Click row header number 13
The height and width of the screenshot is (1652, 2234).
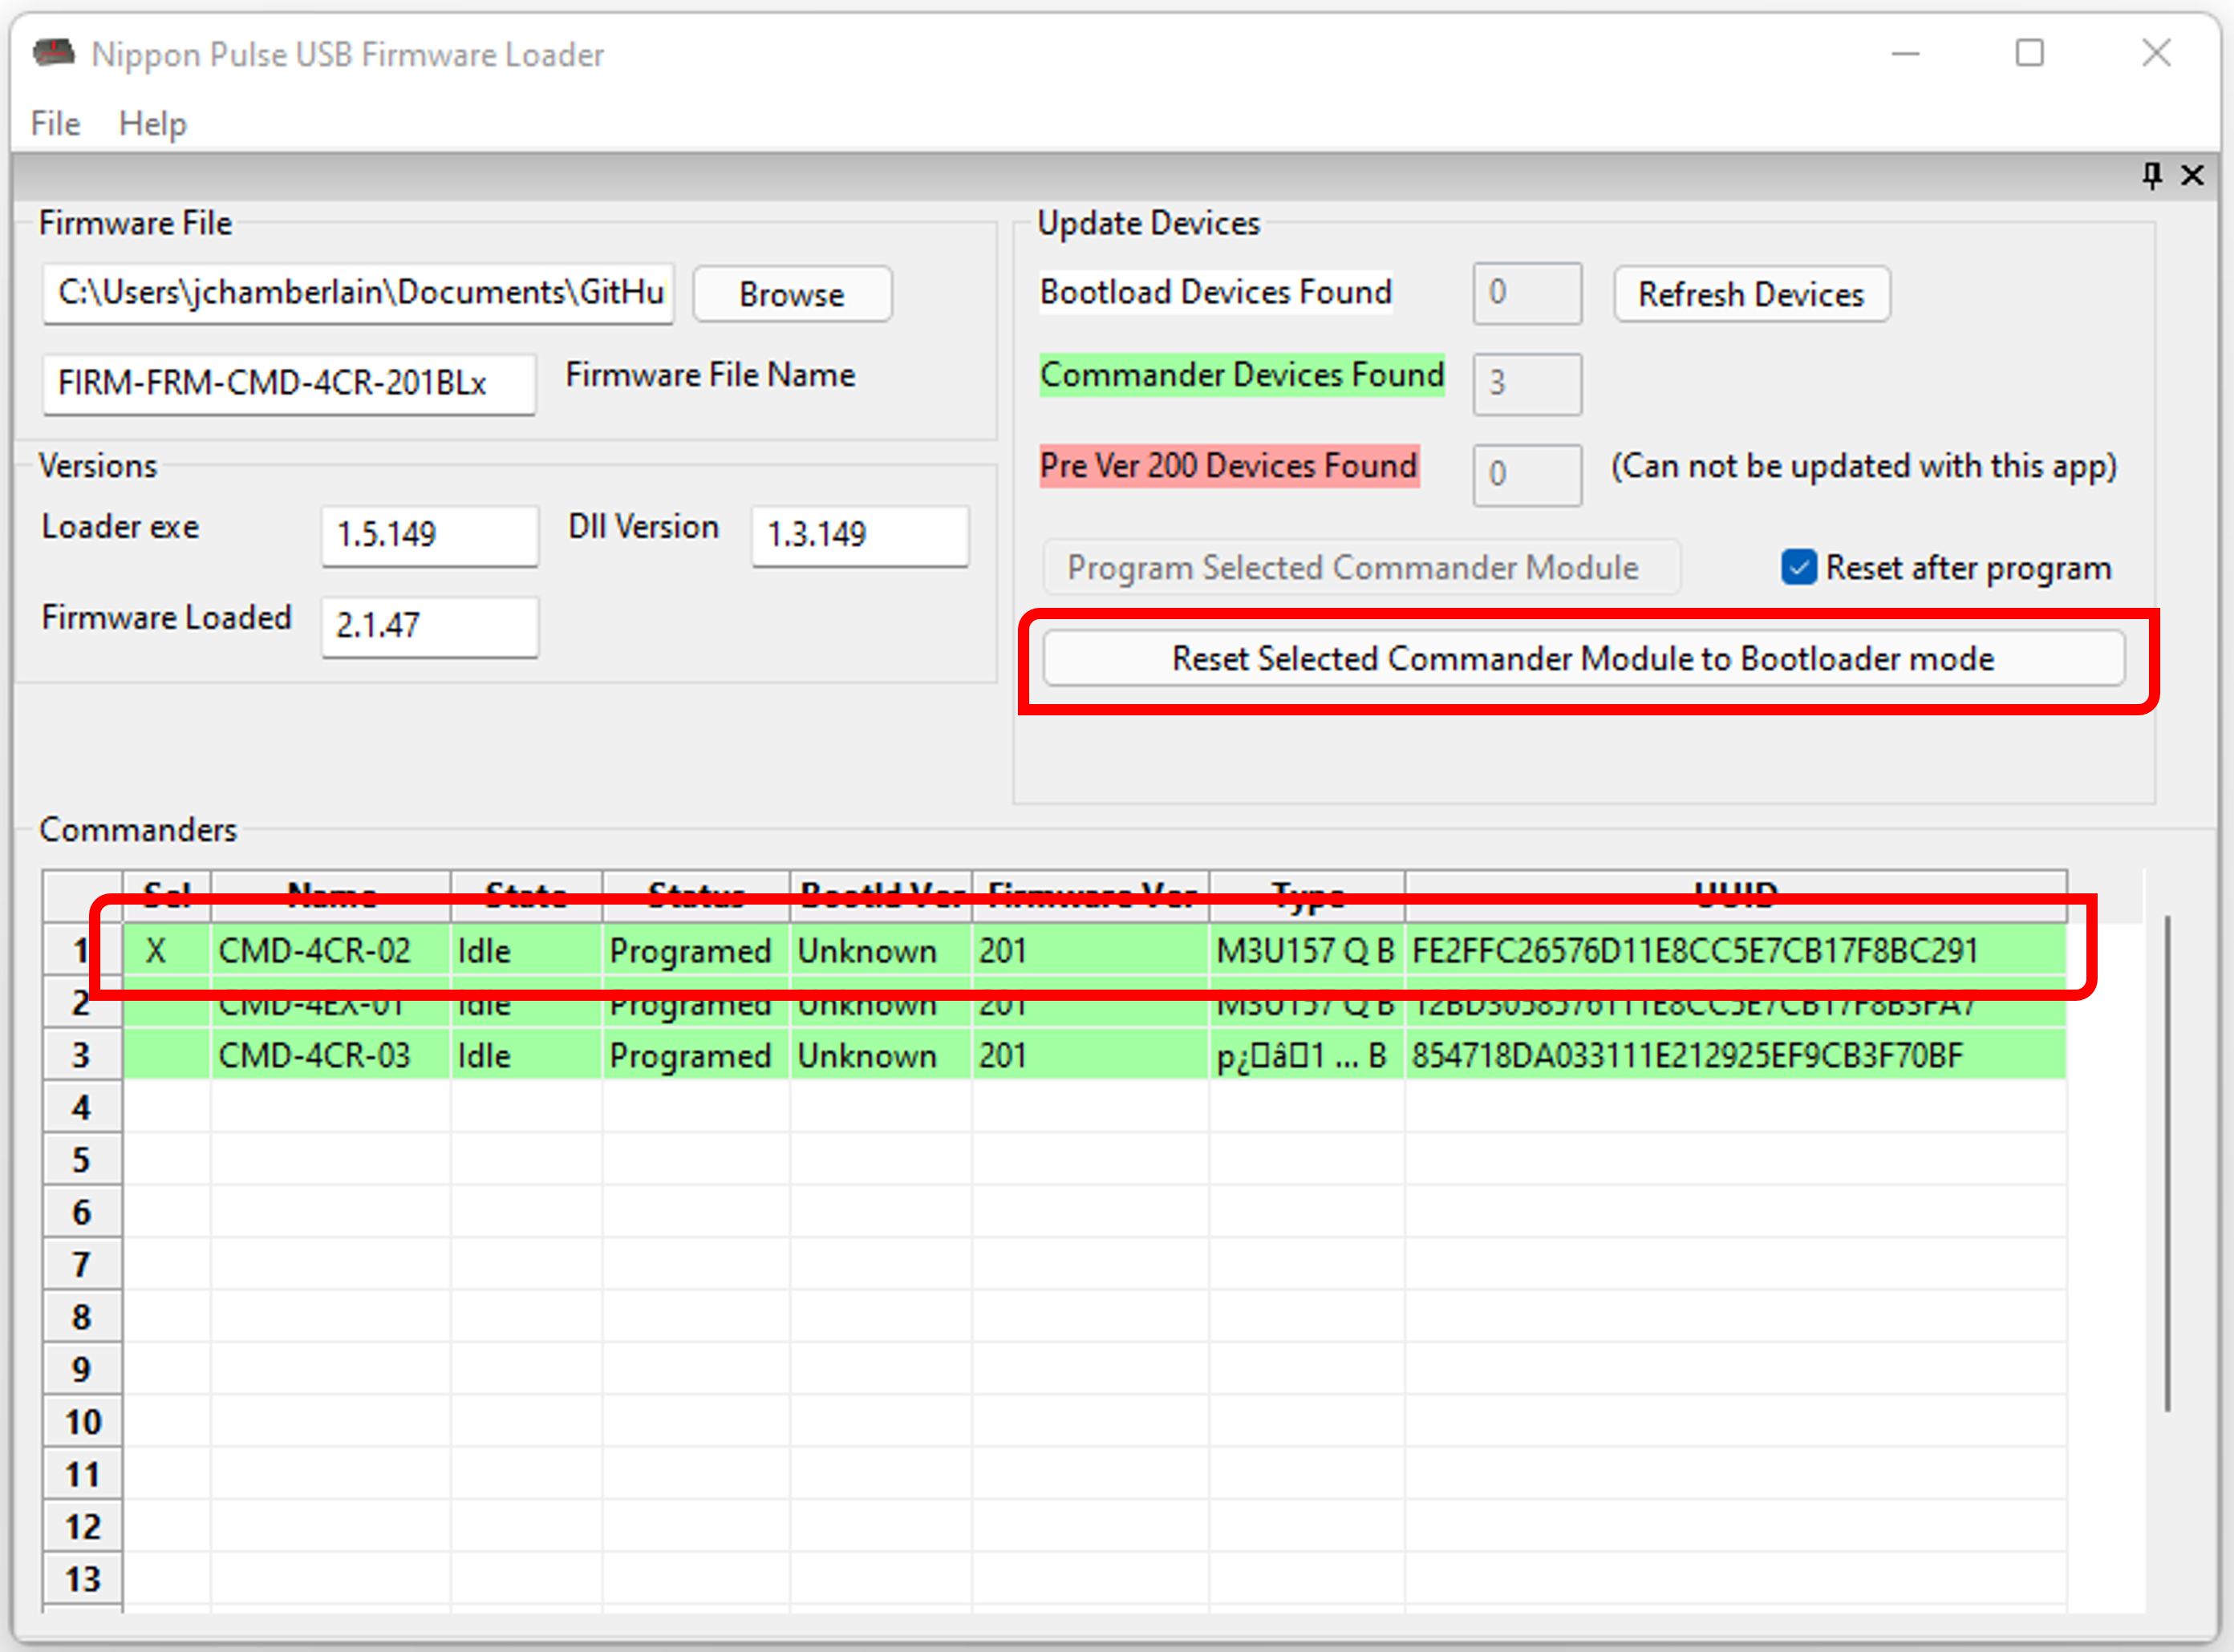(x=83, y=1580)
